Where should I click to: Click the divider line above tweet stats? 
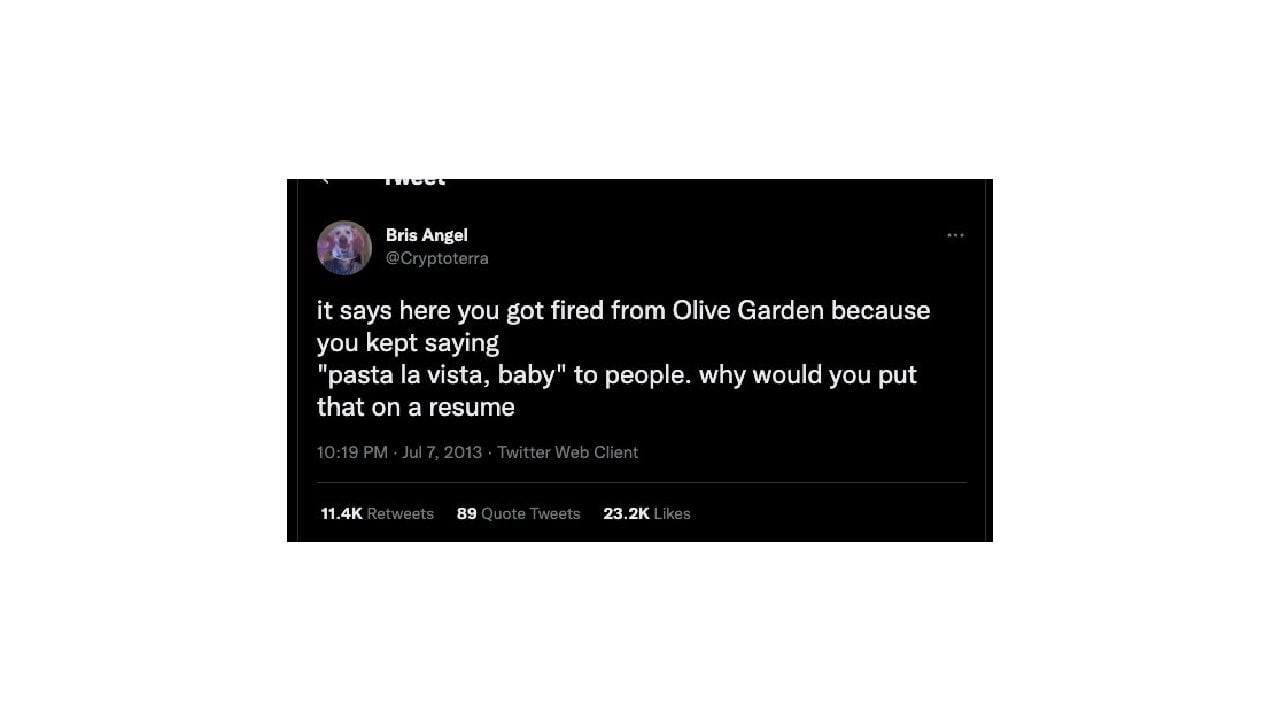click(642, 483)
